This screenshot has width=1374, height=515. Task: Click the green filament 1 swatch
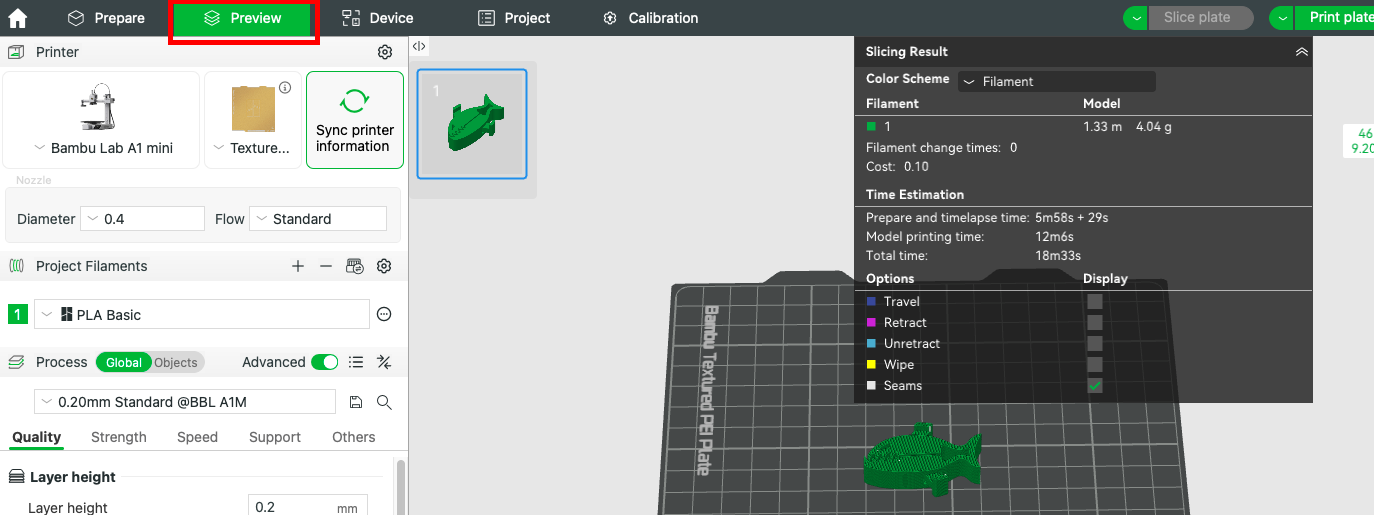click(x=18, y=315)
